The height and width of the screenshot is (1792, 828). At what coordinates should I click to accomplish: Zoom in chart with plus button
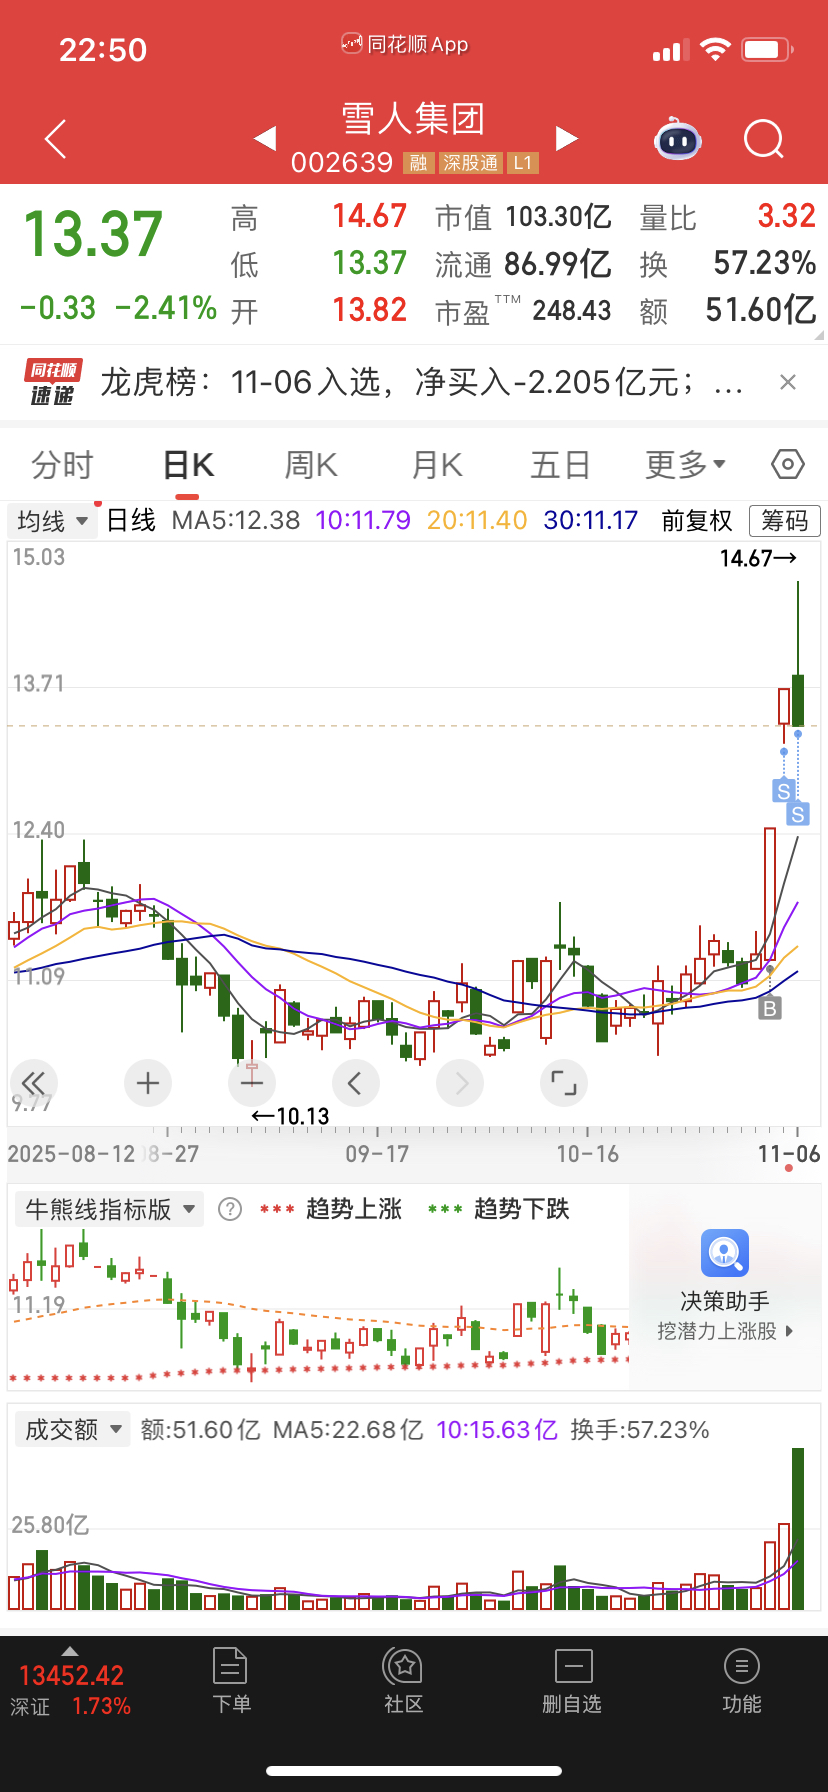148,1083
